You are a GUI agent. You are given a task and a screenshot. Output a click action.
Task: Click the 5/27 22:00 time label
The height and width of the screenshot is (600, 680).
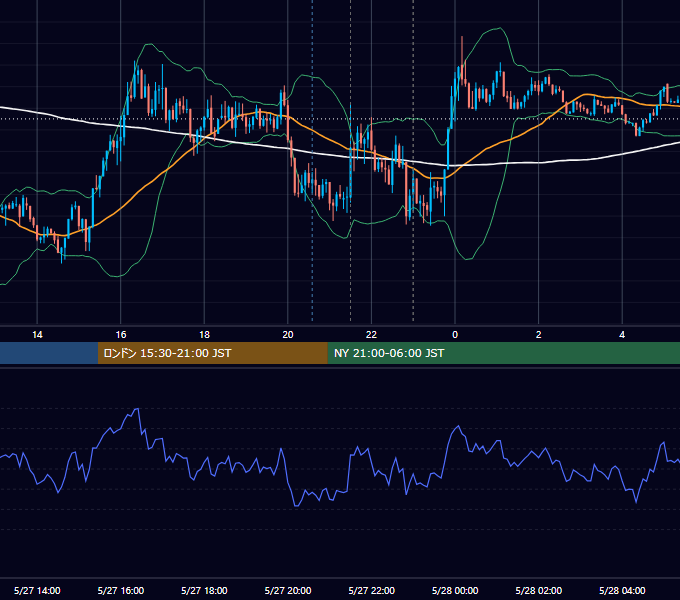[x=372, y=590]
